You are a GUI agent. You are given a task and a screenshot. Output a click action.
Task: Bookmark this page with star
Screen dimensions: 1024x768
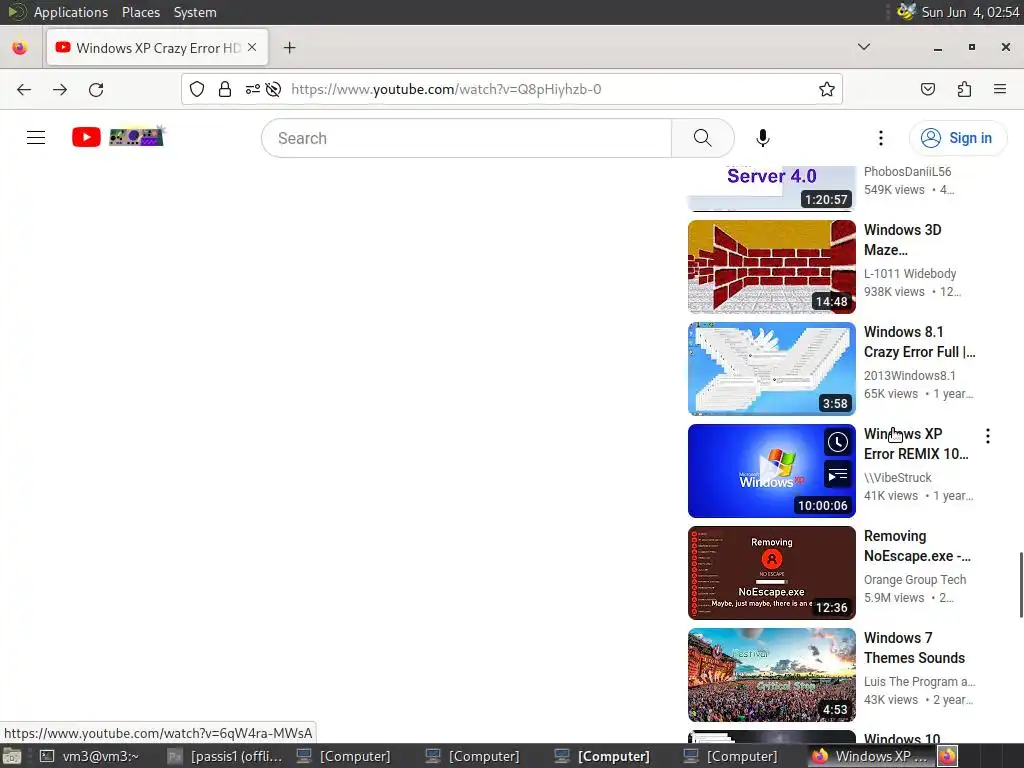coord(827,89)
